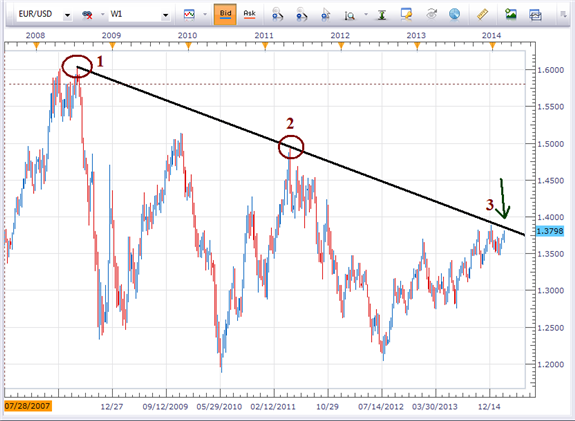Toggle the Ask price display
The image size is (575, 421).
(249, 14)
